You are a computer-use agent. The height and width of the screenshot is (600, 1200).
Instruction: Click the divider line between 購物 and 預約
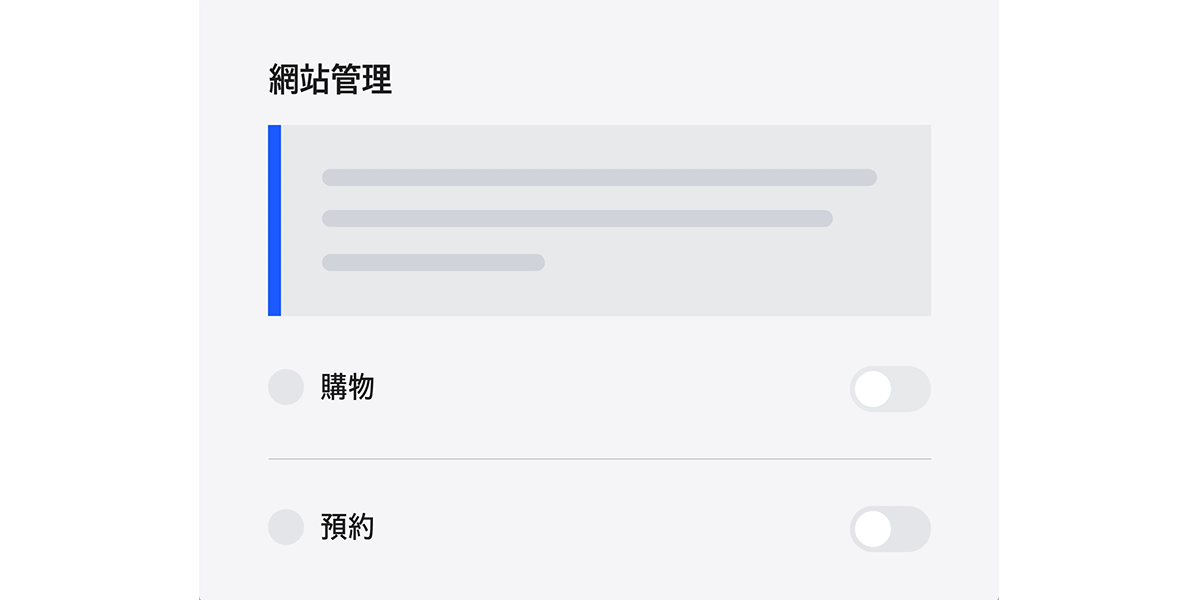click(599, 459)
